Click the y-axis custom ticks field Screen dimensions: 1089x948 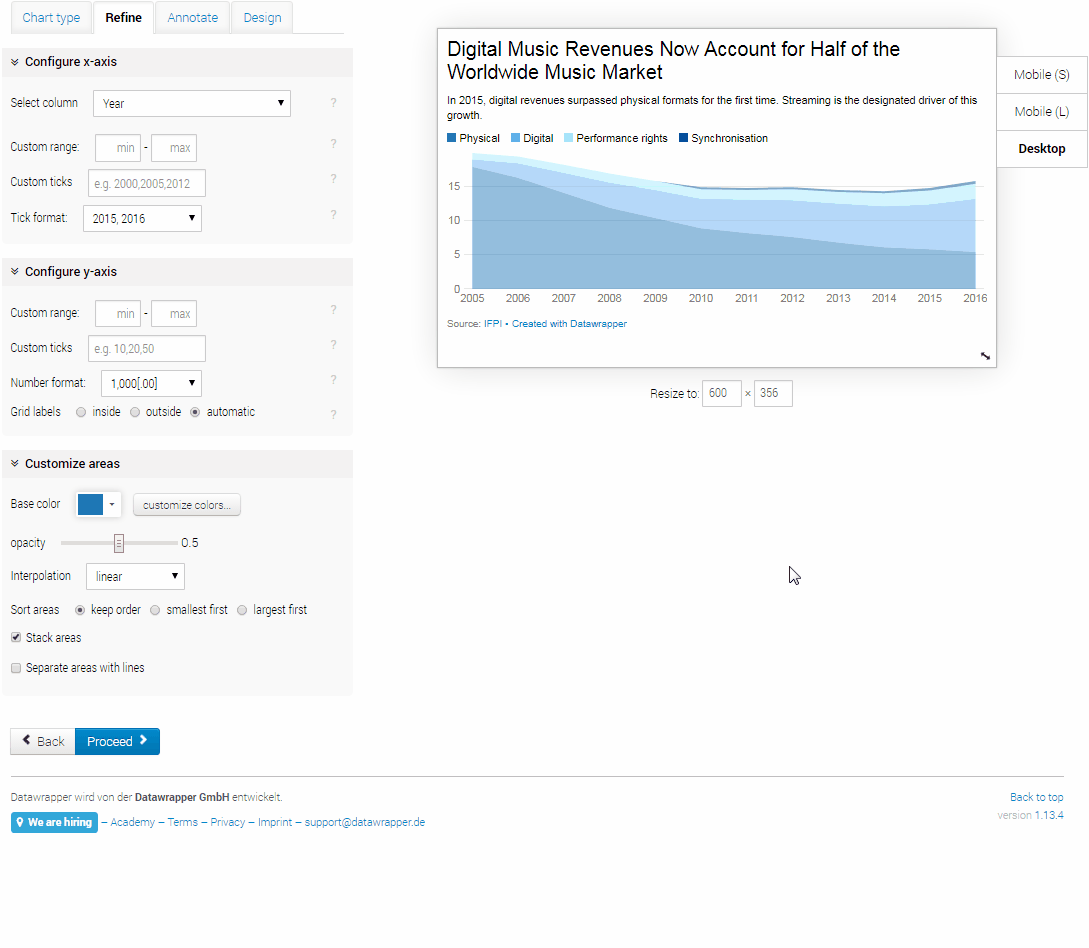click(x=147, y=349)
